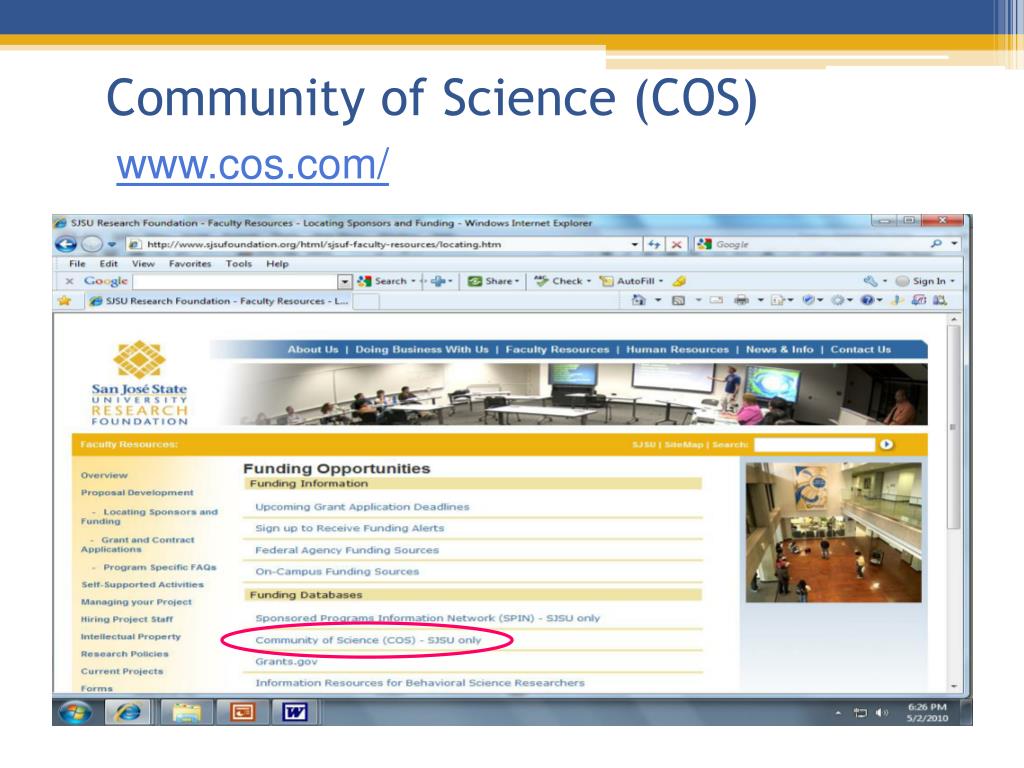Click inside the browser address bar

pyautogui.click(x=385, y=244)
